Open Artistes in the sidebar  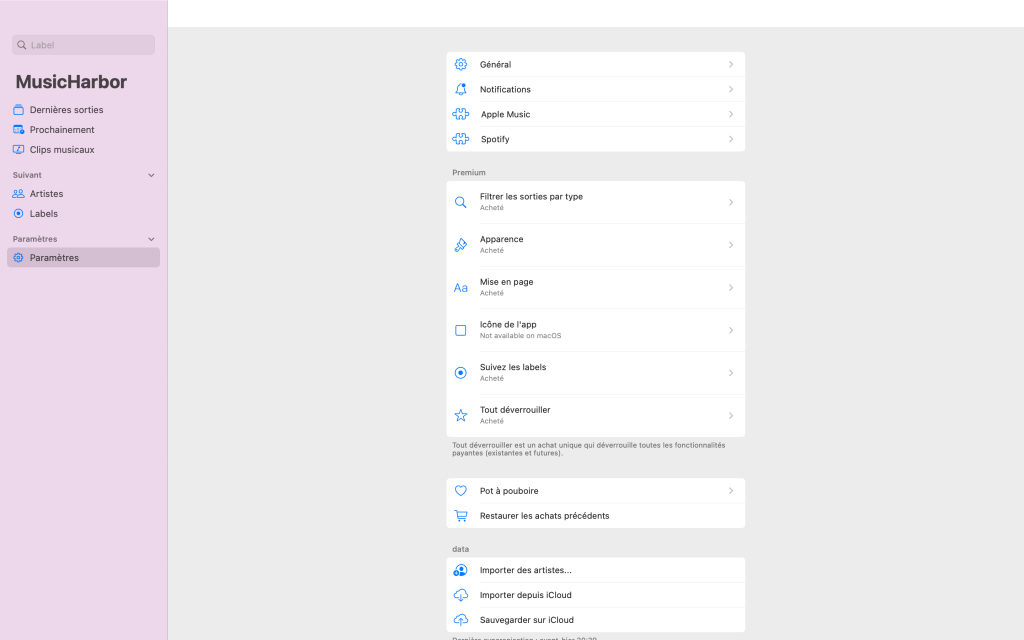[x=46, y=194]
